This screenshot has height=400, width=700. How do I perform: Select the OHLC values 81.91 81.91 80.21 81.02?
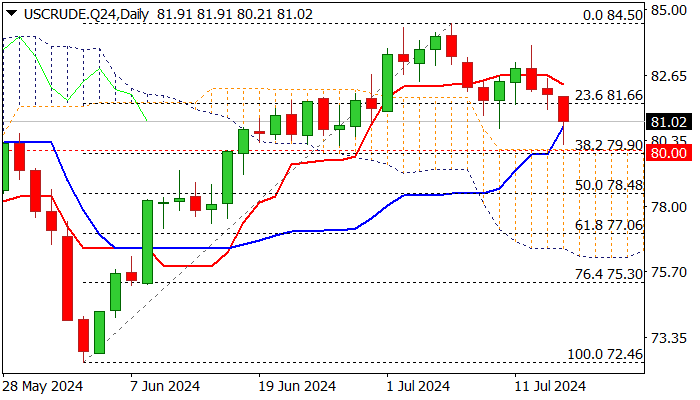235,14
